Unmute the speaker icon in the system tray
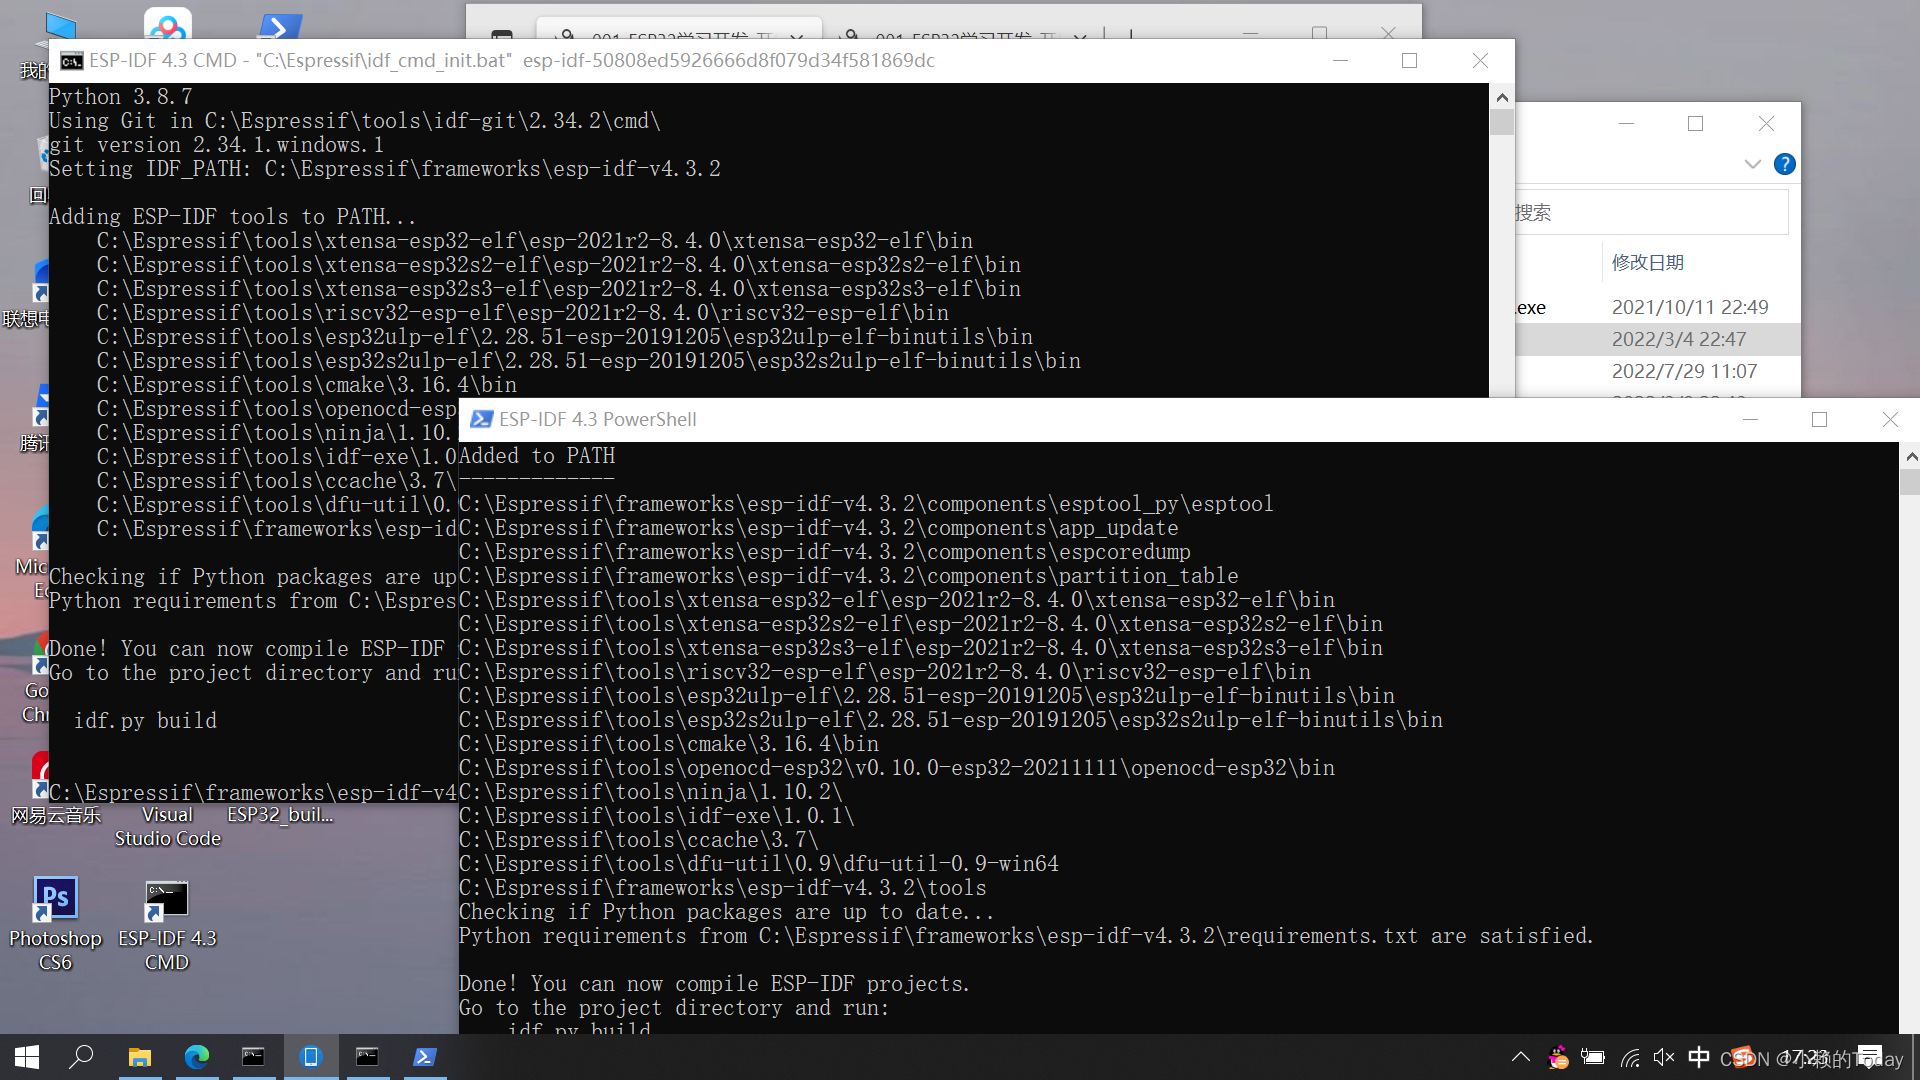The image size is (1920, 1080). tap(1663, 1056)
